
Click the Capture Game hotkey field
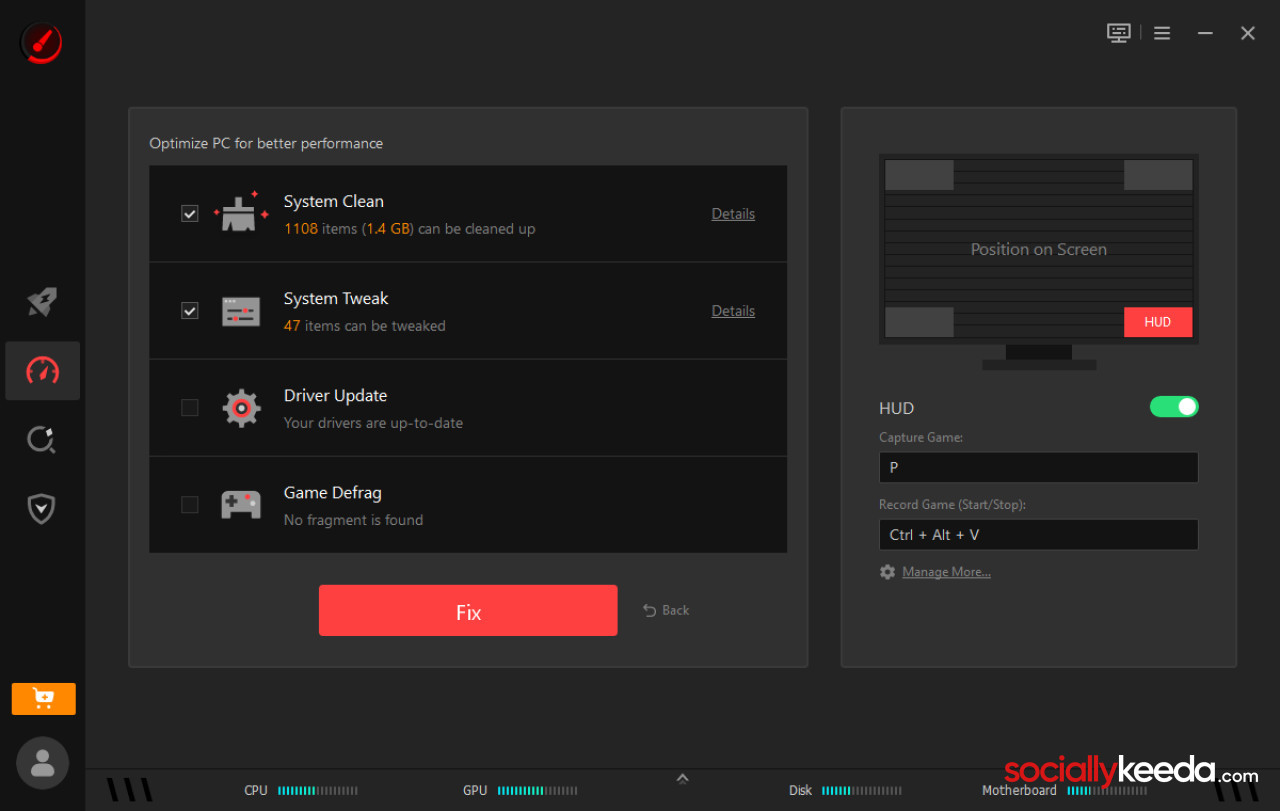[1038, 467]
